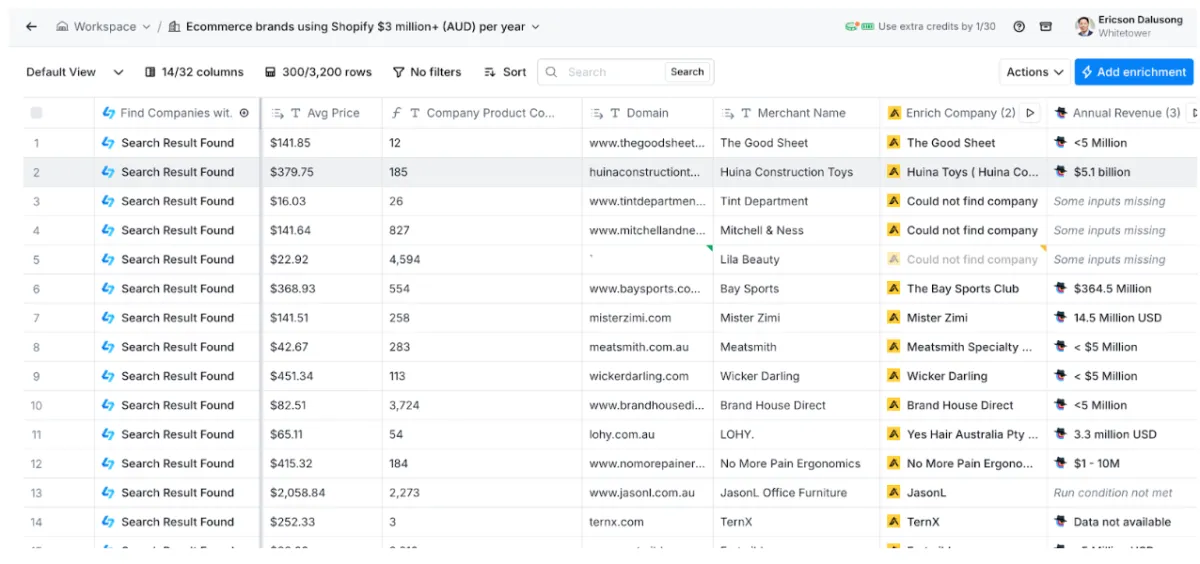The image size is (1200, 564).
Task: Click the $2,058.84 average price cell
Action: (x=321, y=493)
